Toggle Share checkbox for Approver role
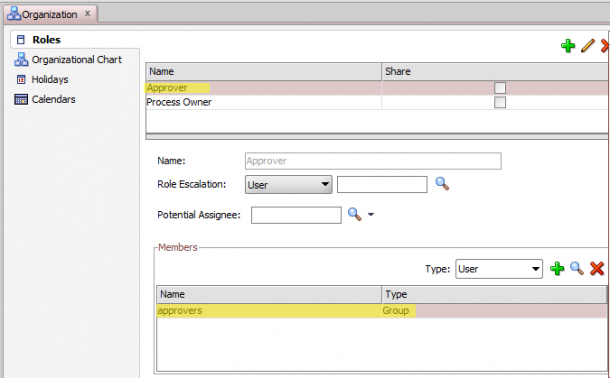The width and height of the screenshot is (610, 378). [x=500, y=88]
